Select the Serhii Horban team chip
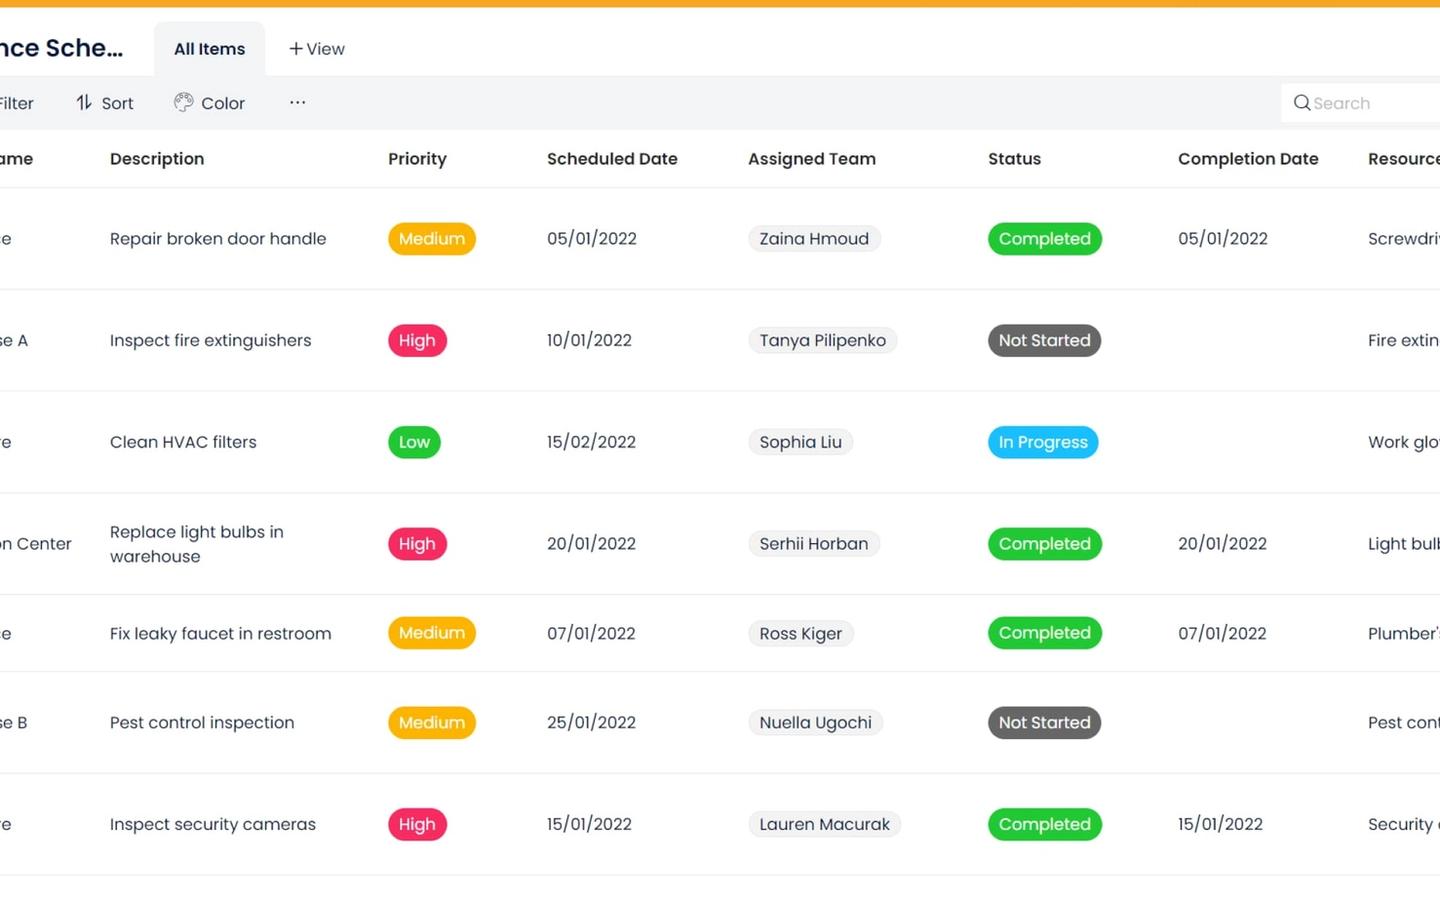 pyautogui.click(x=814, y=544)
